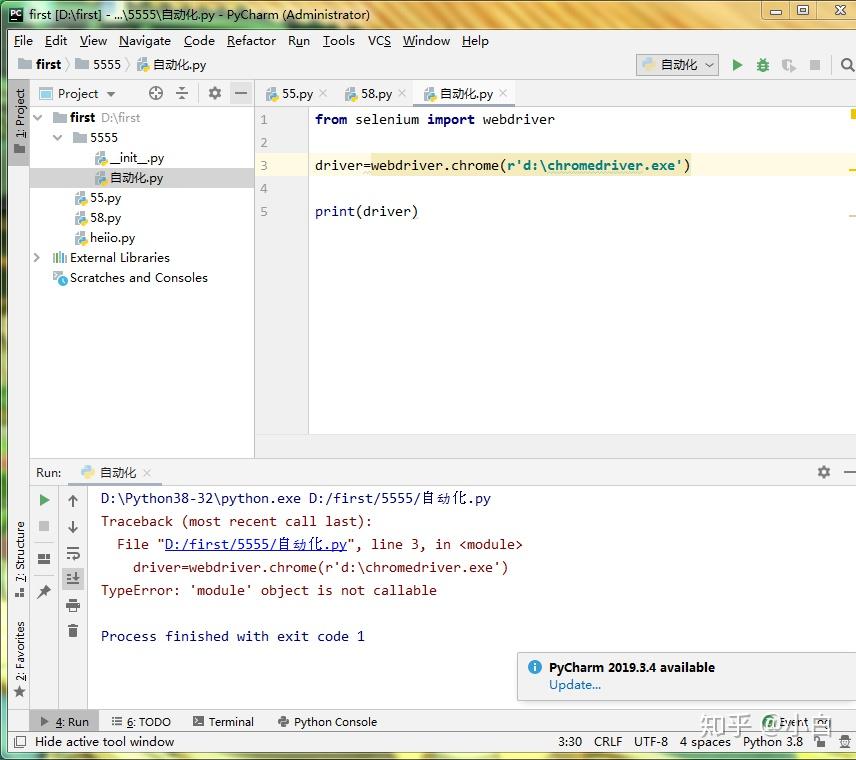Select heiio.py in project tree
The width and height of the screenshot is (856, 760).
point(112,238)
